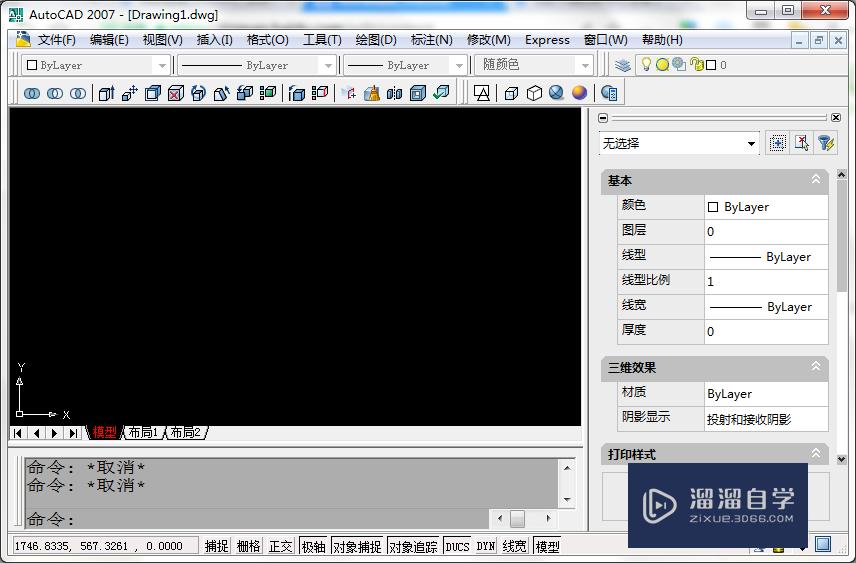This screenshot has height=563, width=856.
Task: Collapse the 三维效果 properties section
Action: 816,366
